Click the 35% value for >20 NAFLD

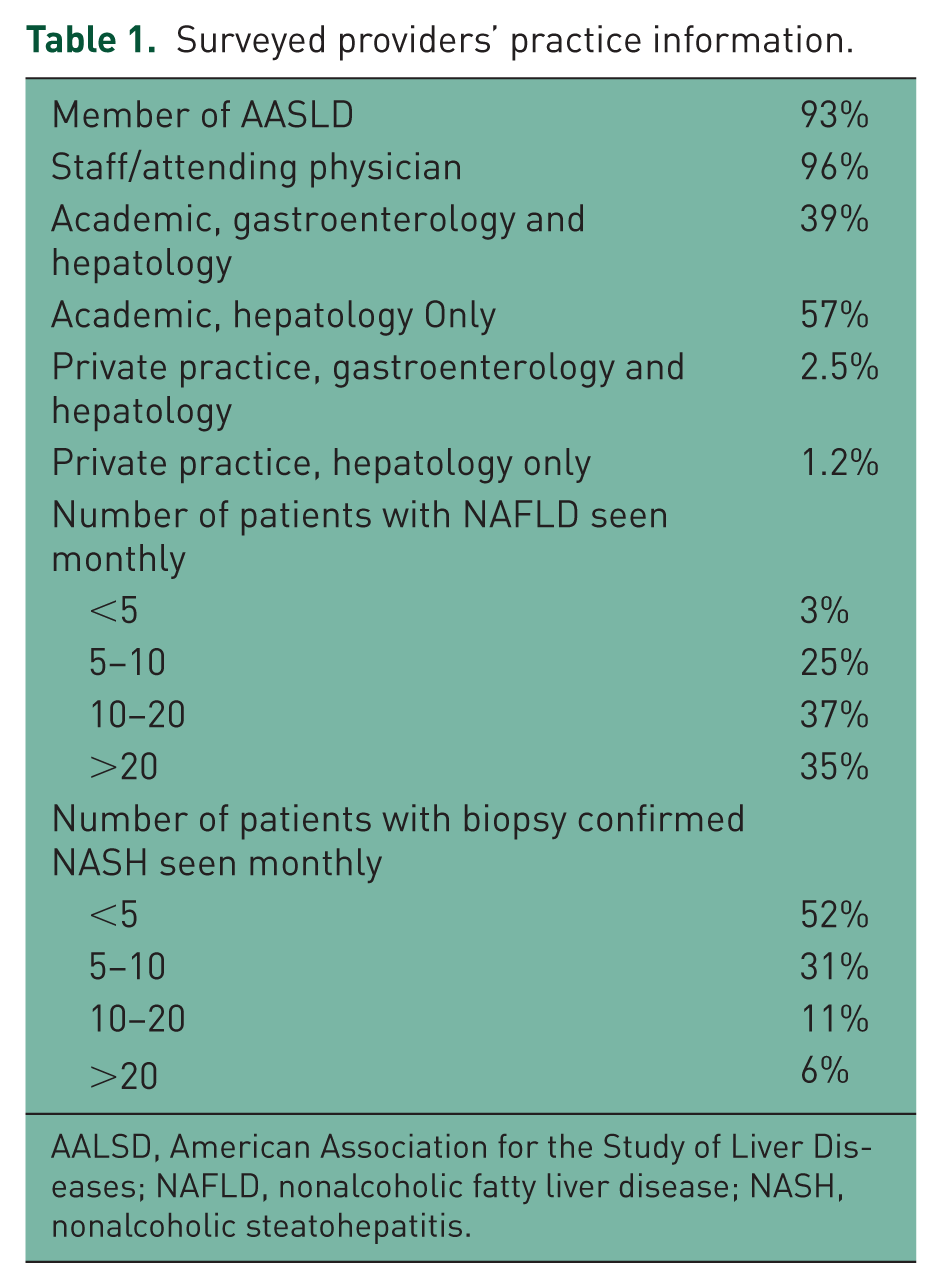pos(834,767)
